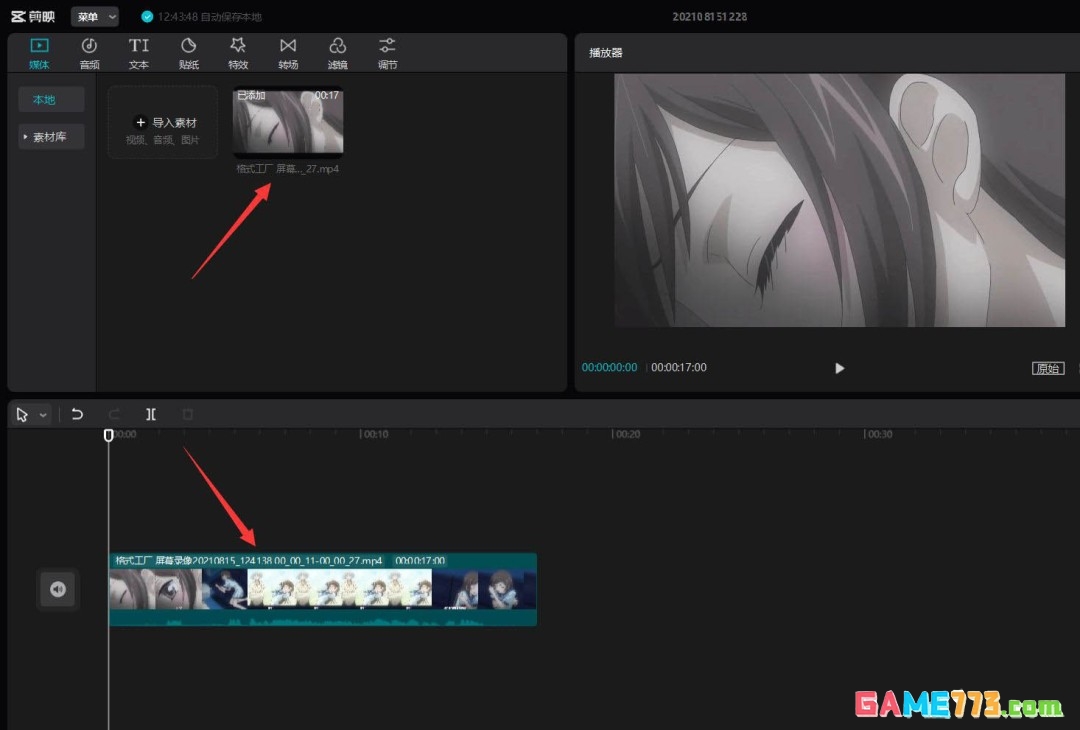Click the auto-save checkmark status icon

pos(147,17)
